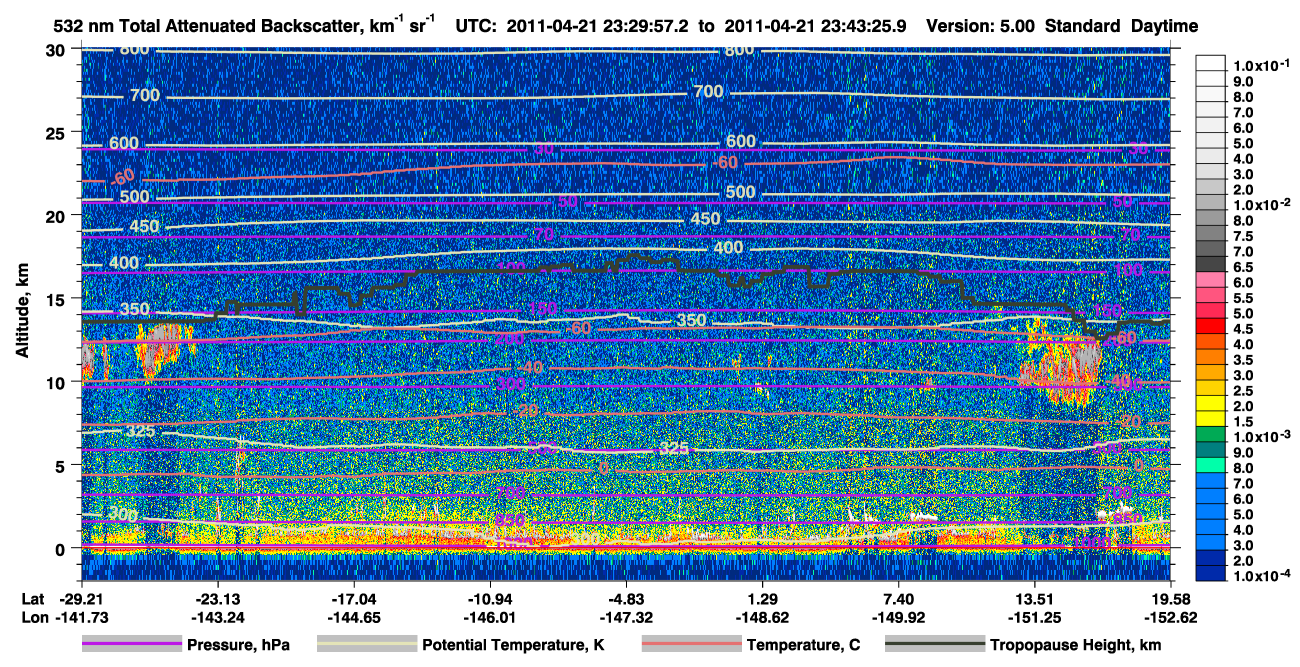1300x667 pixels.
Task: Click longitude value '-143.24'
Action: [217, 617]
